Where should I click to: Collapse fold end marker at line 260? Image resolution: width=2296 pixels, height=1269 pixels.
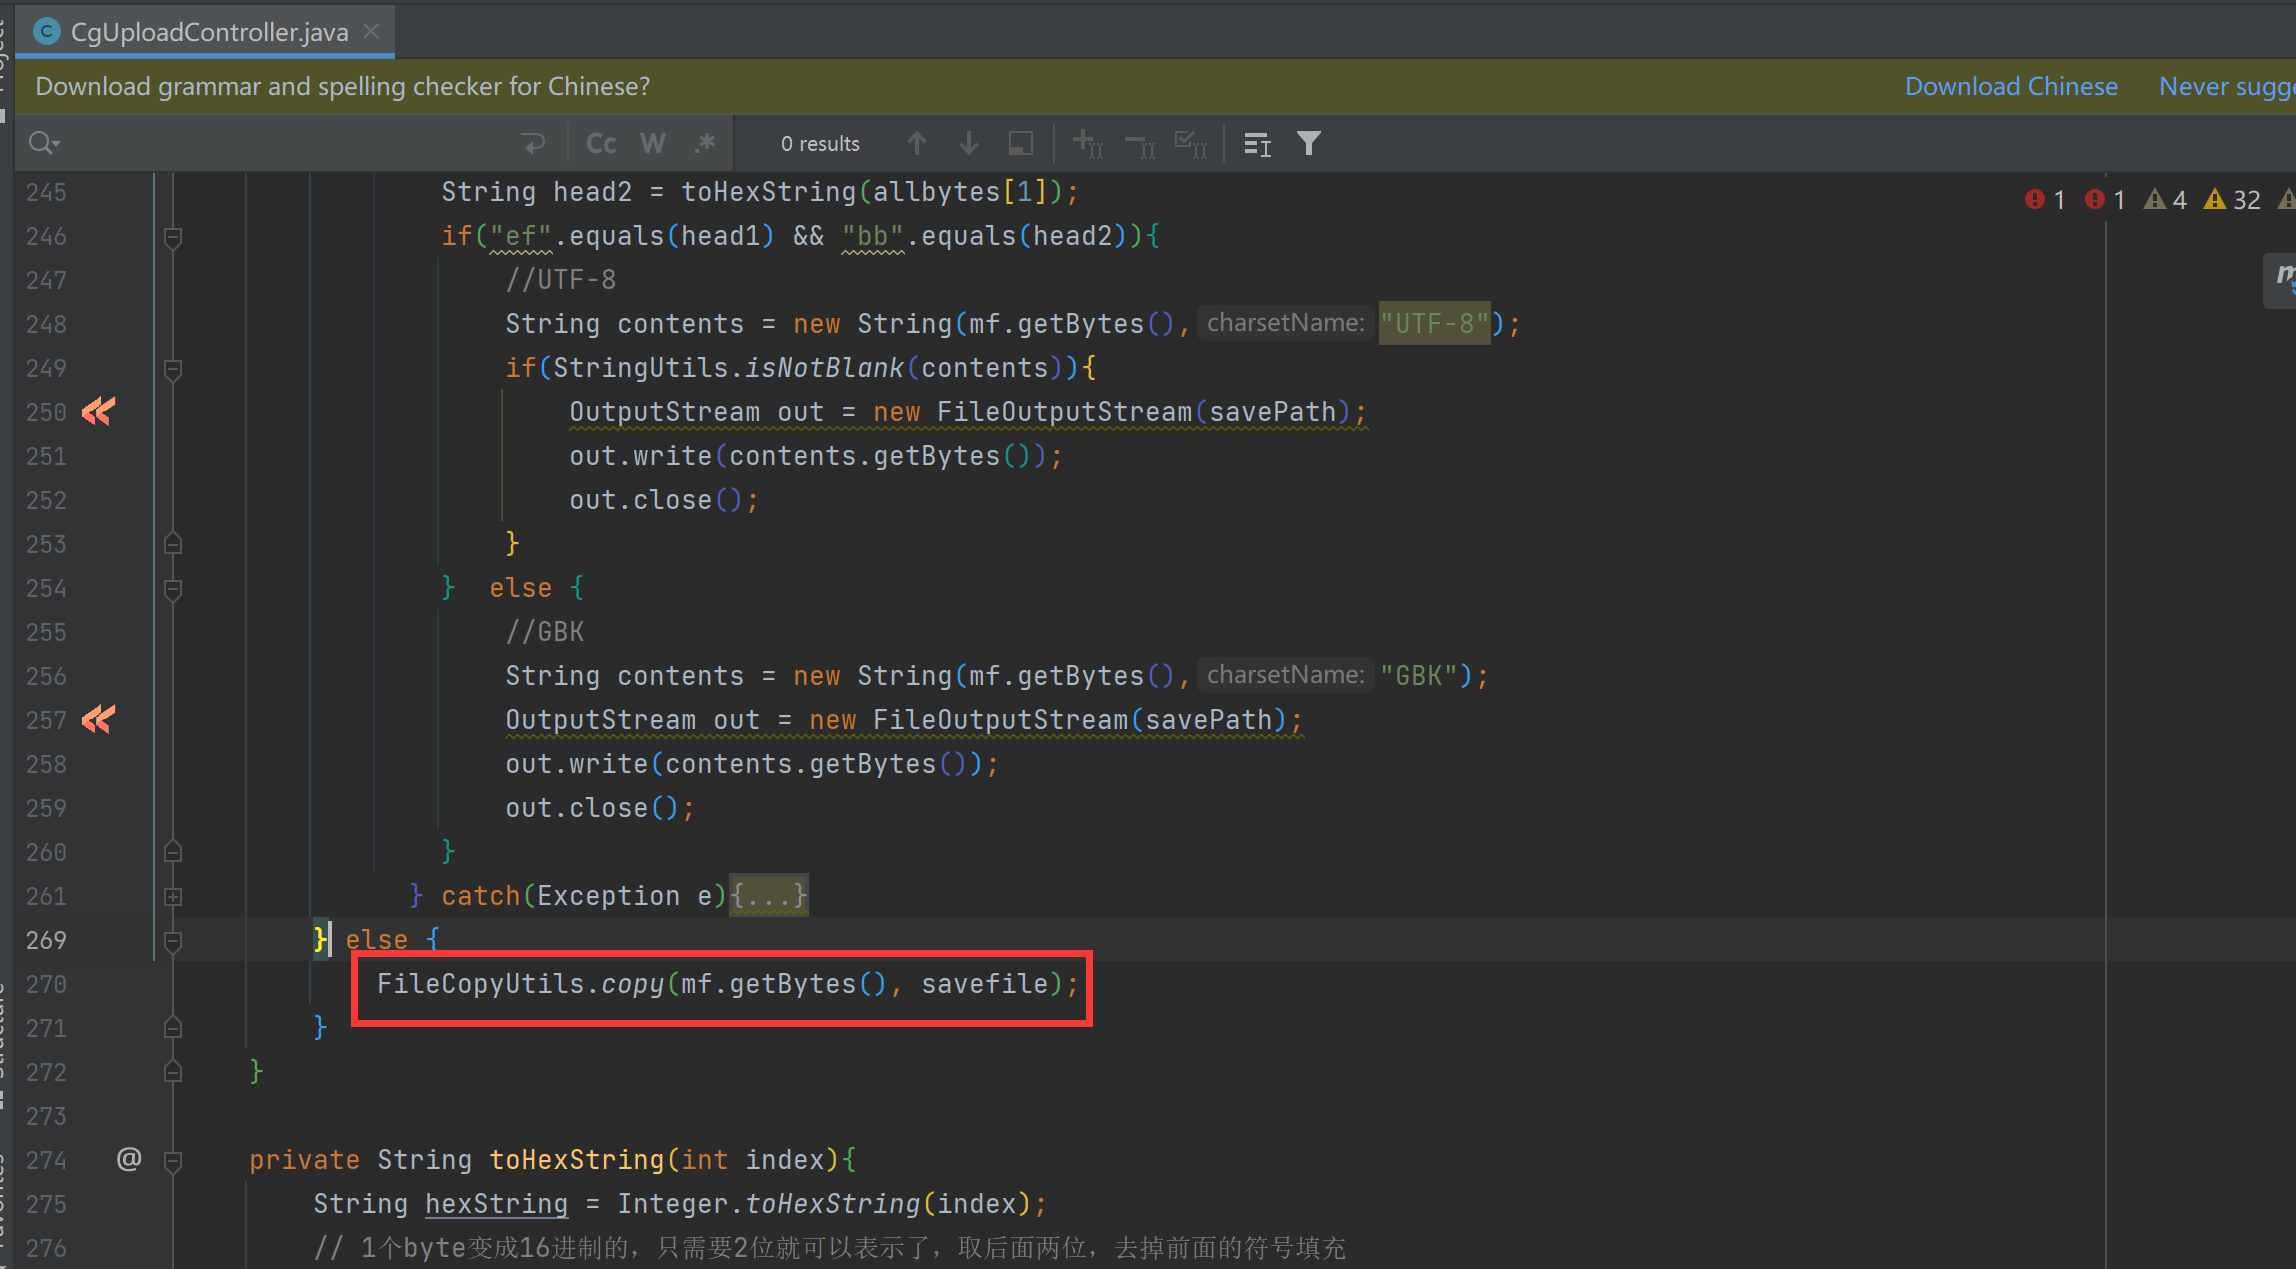(173, 852)
